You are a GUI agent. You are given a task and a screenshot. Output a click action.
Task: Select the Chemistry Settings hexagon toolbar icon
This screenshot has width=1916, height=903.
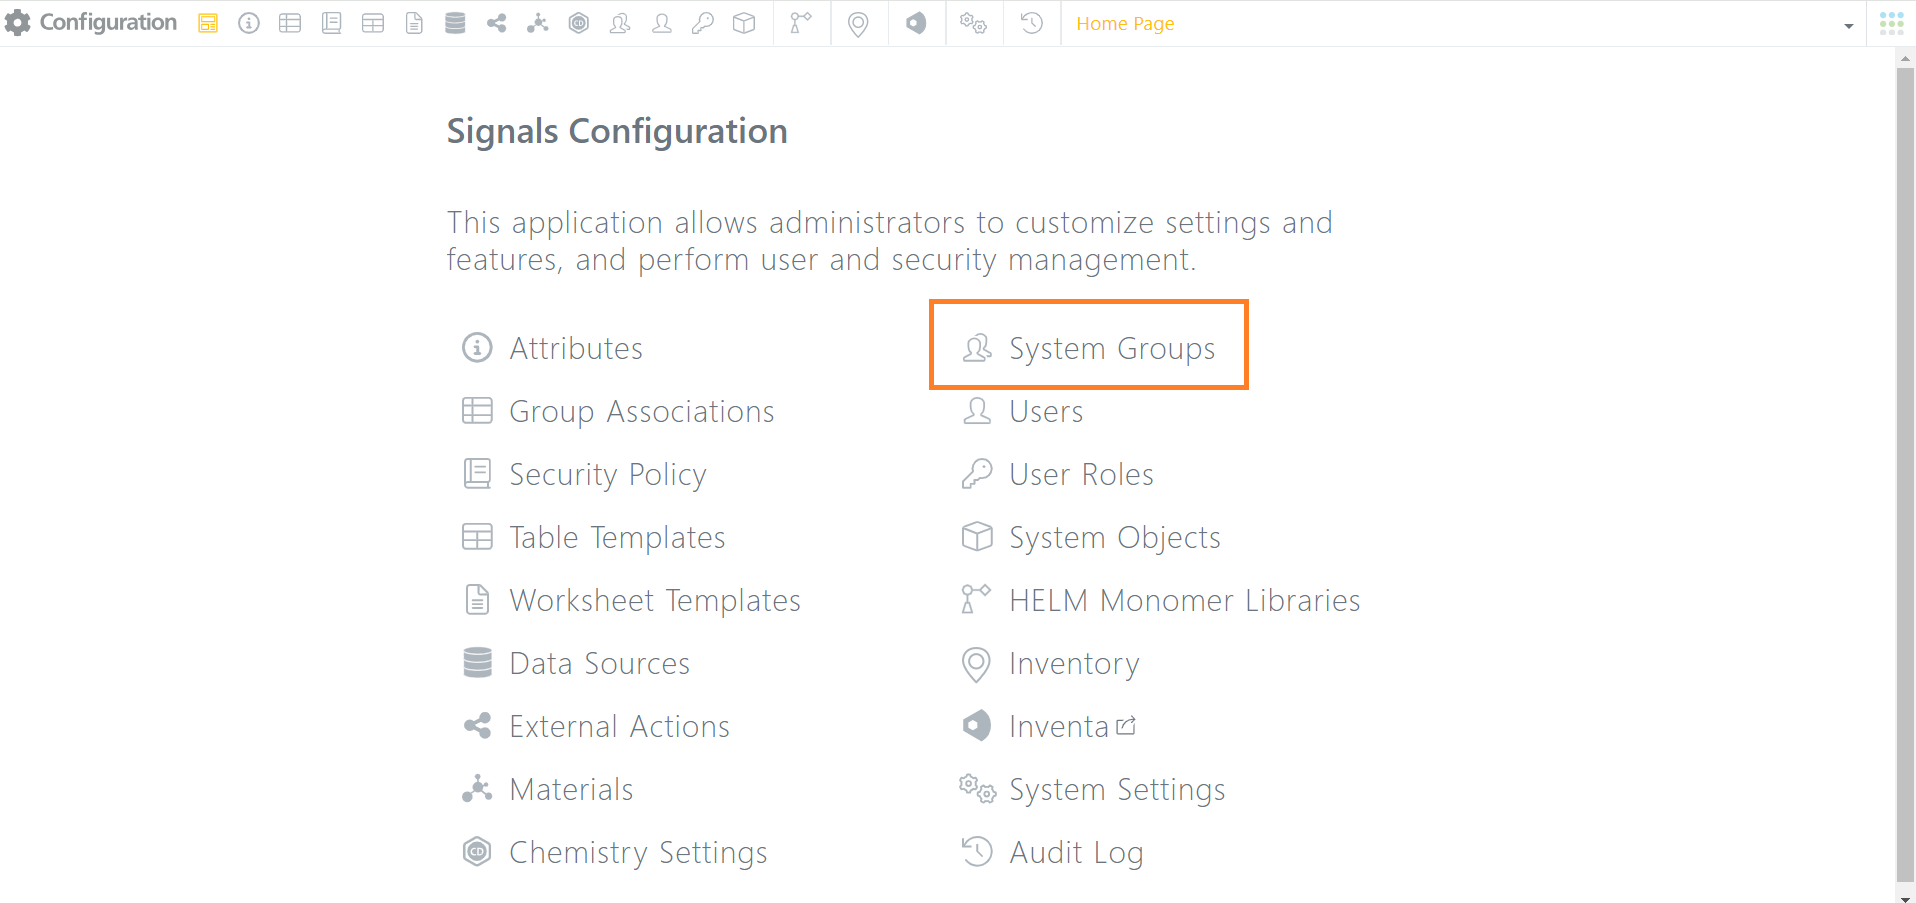coord(579,23)
